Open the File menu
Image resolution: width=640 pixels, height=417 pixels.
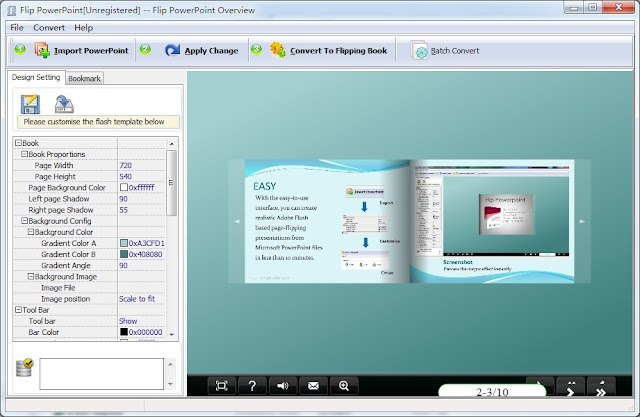point(17,28)
